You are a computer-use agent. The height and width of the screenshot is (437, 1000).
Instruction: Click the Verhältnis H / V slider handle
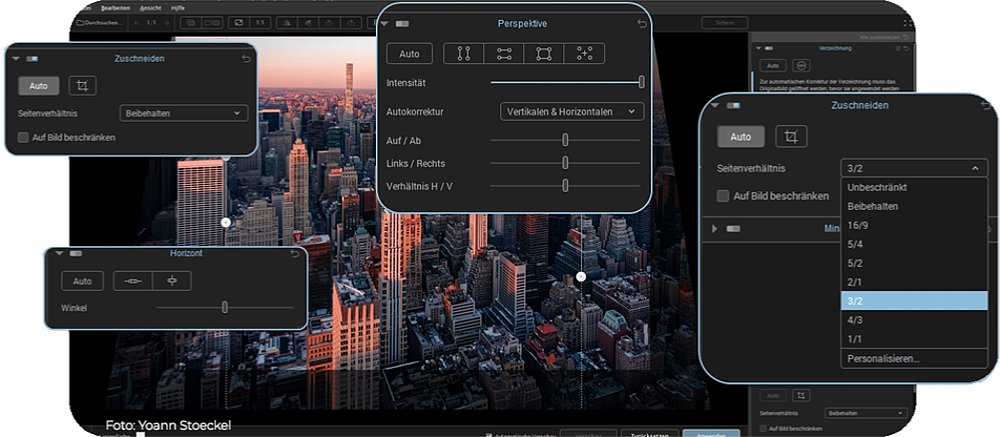565,186
